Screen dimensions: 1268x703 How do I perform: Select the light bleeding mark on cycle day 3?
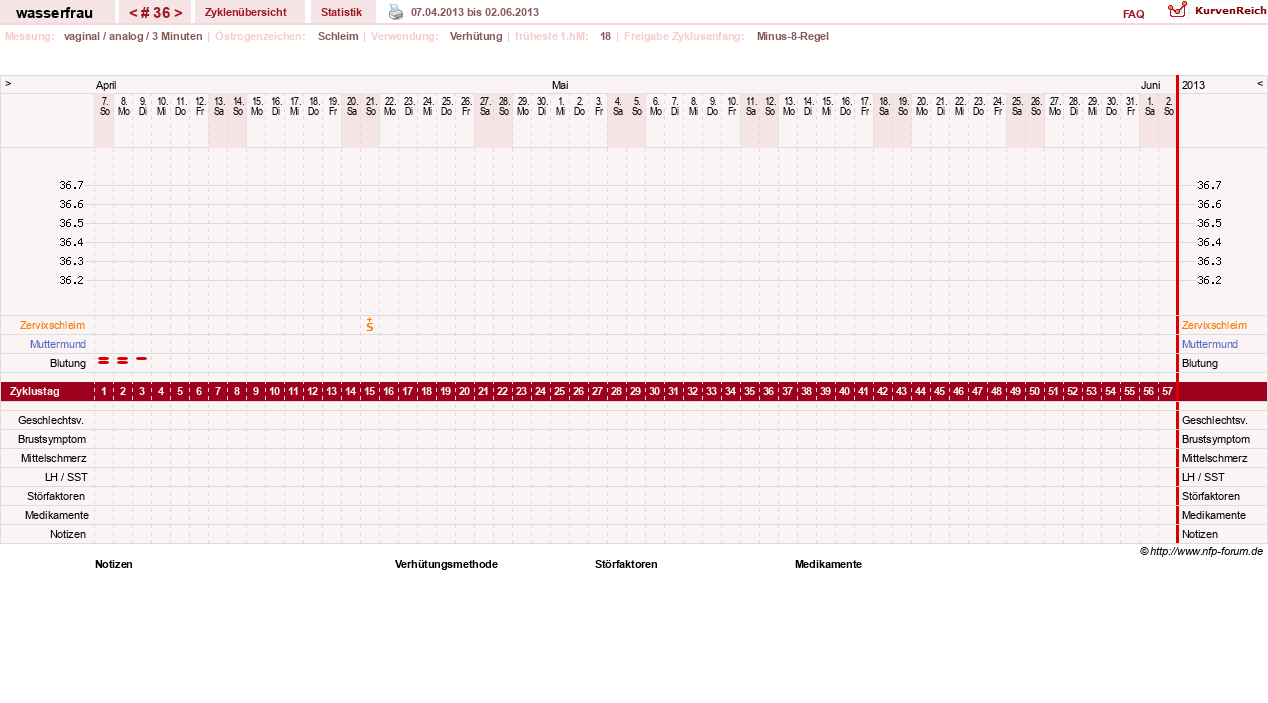[x=142, y=358]
